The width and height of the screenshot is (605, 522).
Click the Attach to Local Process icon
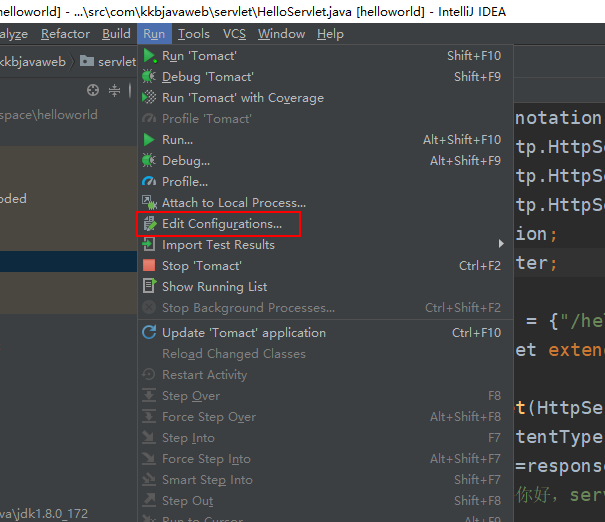click(x=149, y=202)
